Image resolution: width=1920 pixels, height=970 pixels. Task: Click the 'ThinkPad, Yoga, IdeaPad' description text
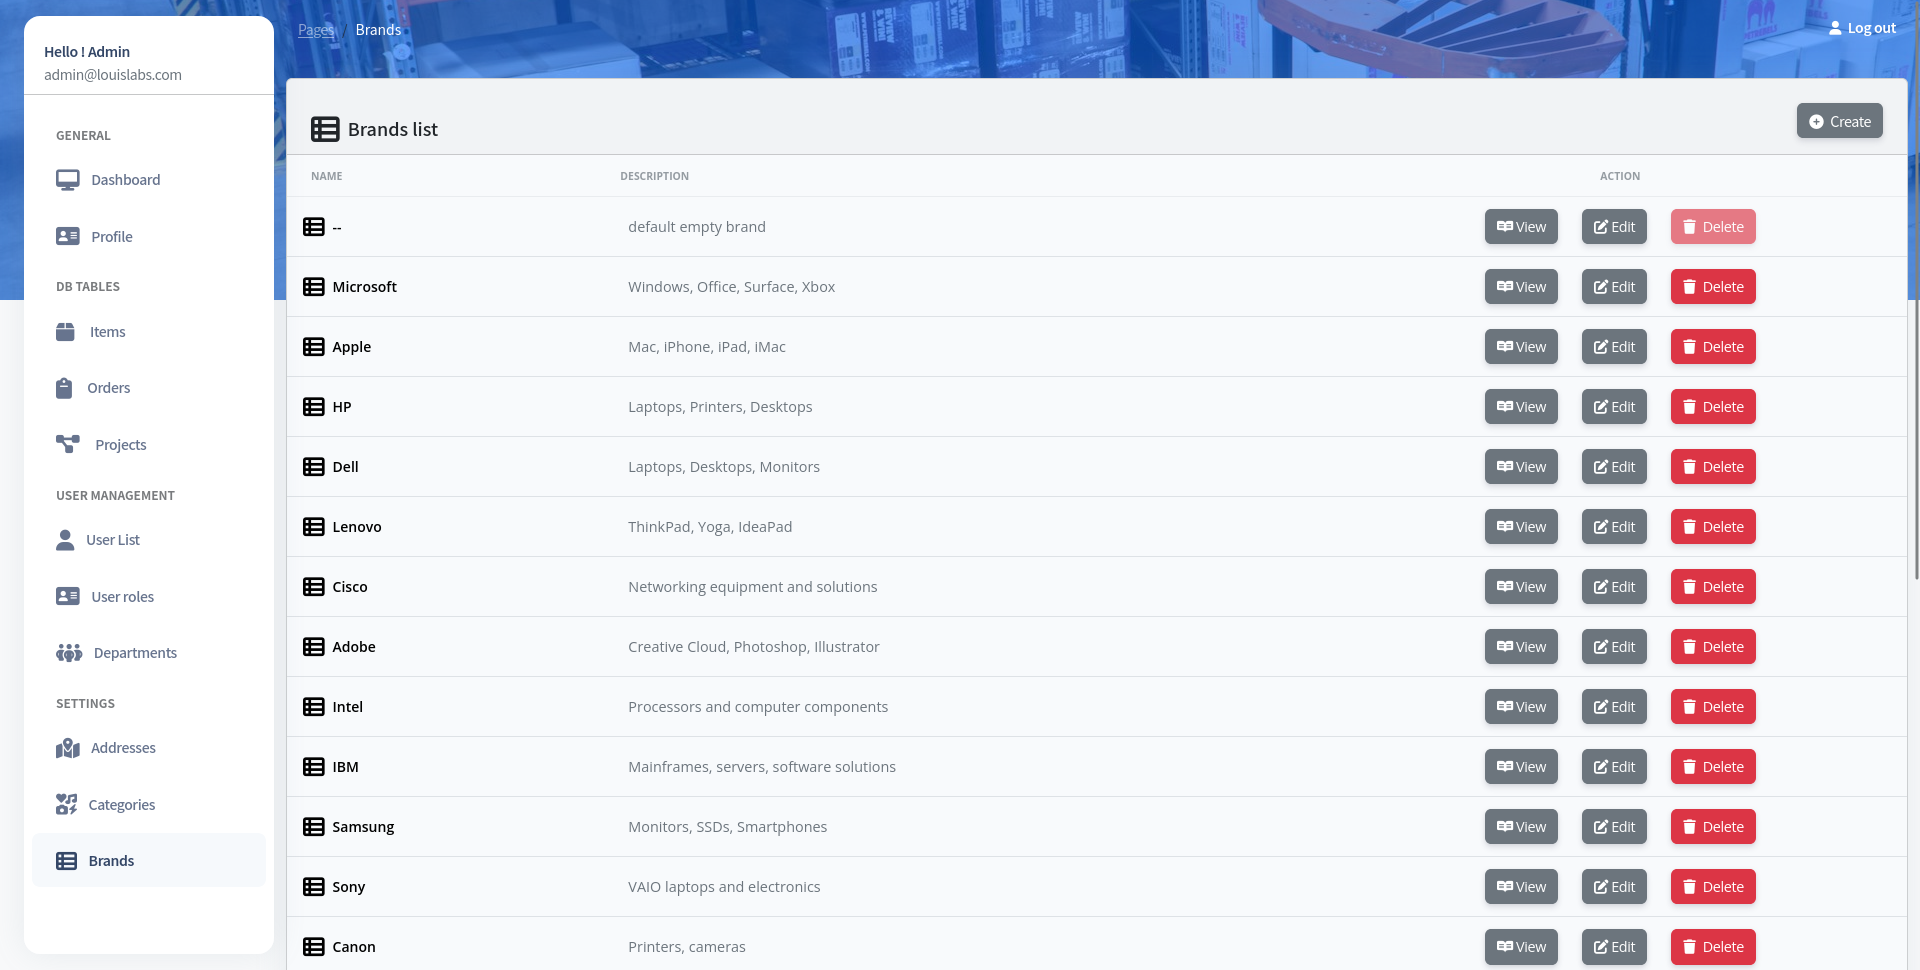[x=710, y=527]
